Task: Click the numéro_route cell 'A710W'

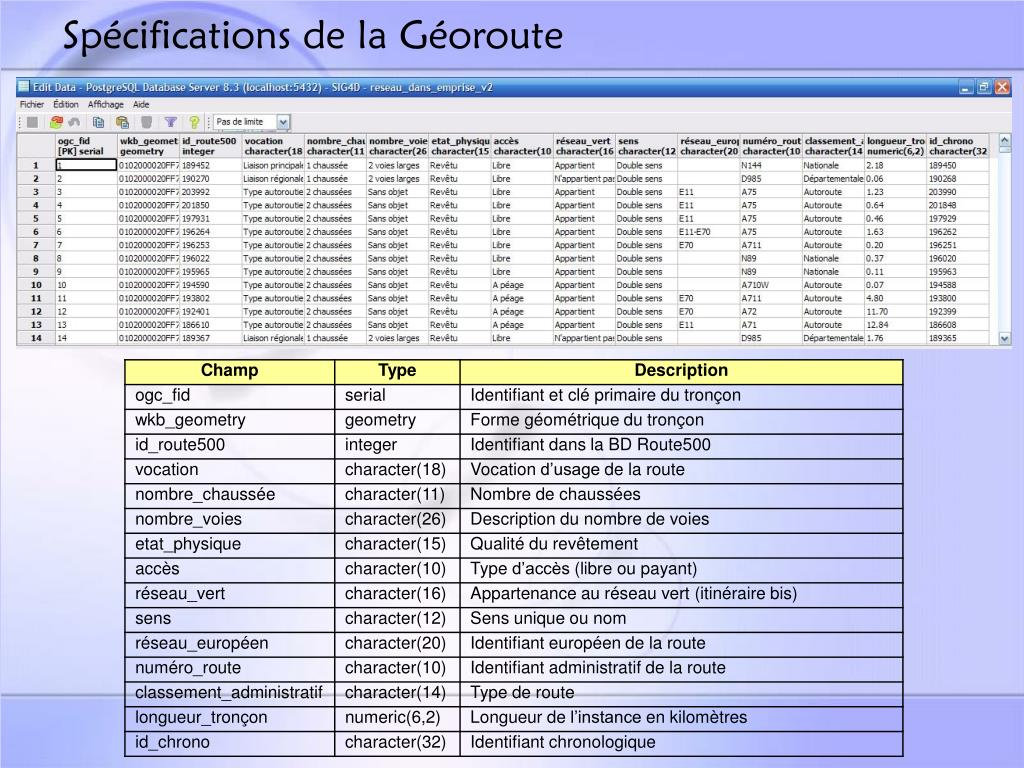Action: point(771,285)
